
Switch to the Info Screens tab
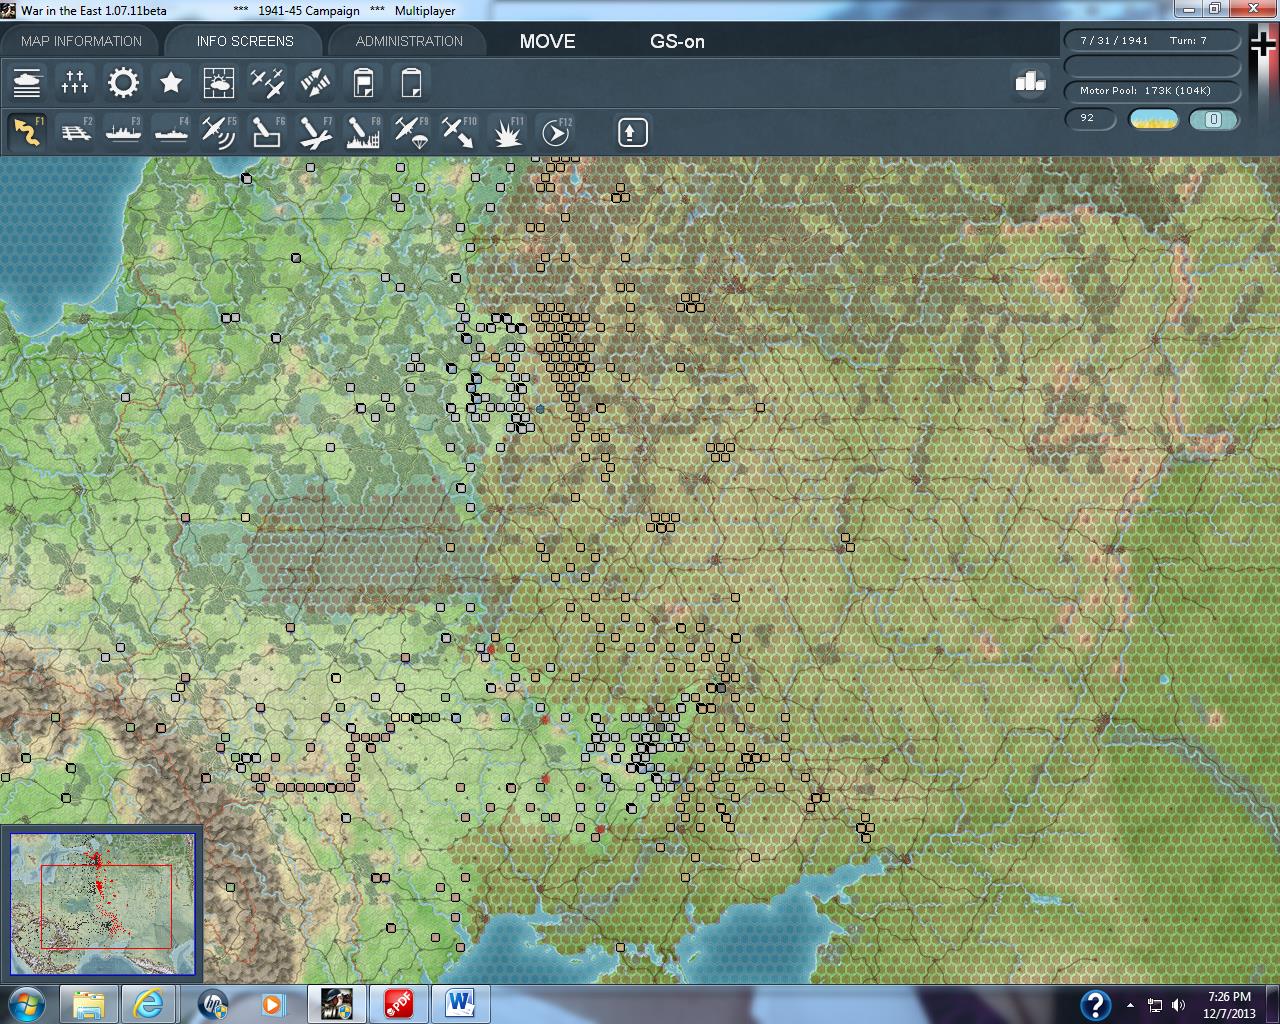(x=245, y=41)
